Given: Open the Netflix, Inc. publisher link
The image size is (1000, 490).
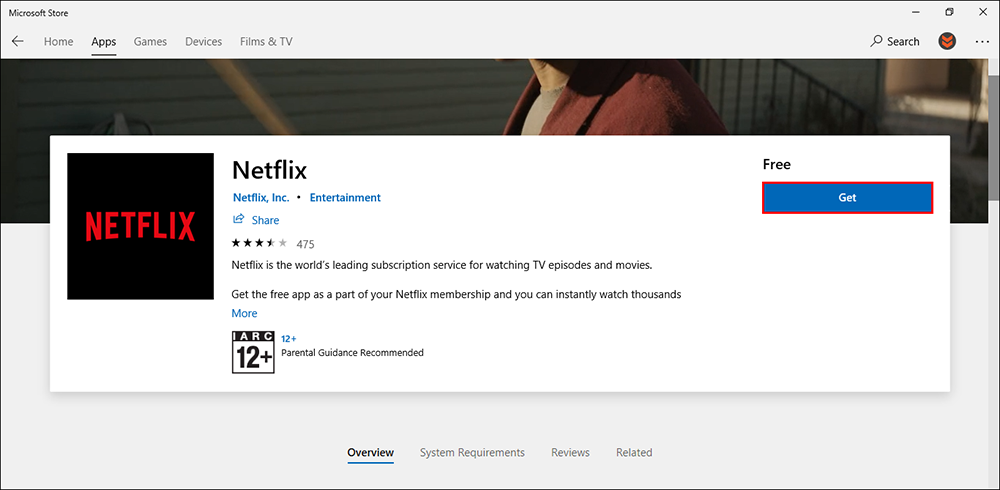Looking at the screenshot, I should point(261,198).
